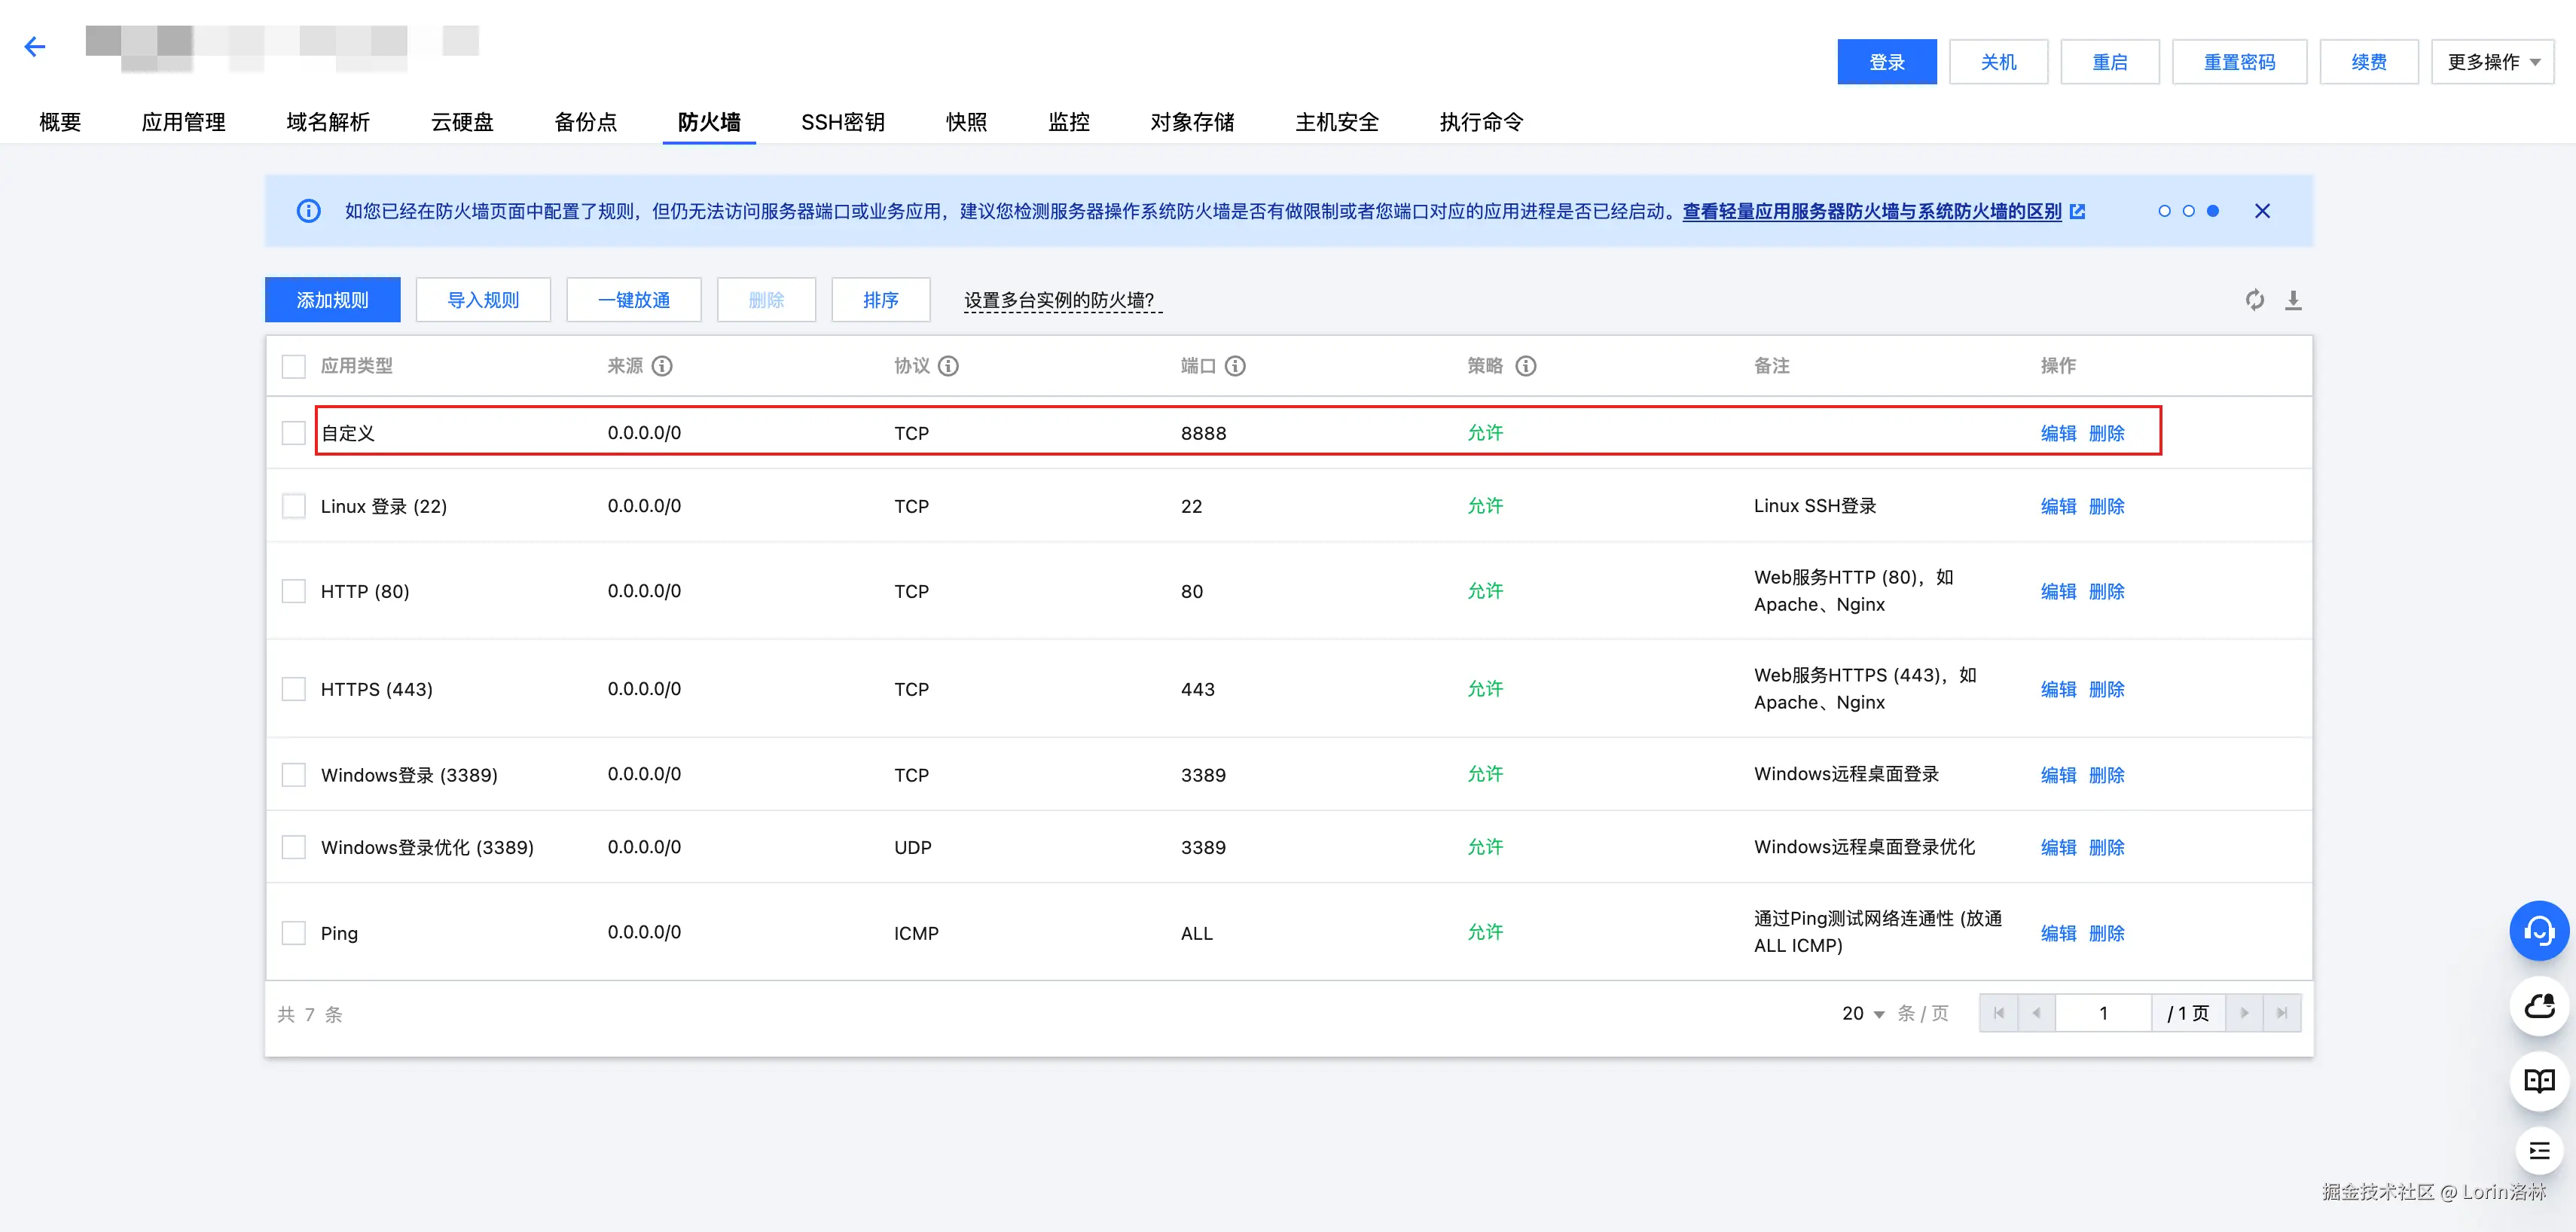Click the back arrow icon
Screen dimensions: 2576x1232
click(x=35, y=46)
